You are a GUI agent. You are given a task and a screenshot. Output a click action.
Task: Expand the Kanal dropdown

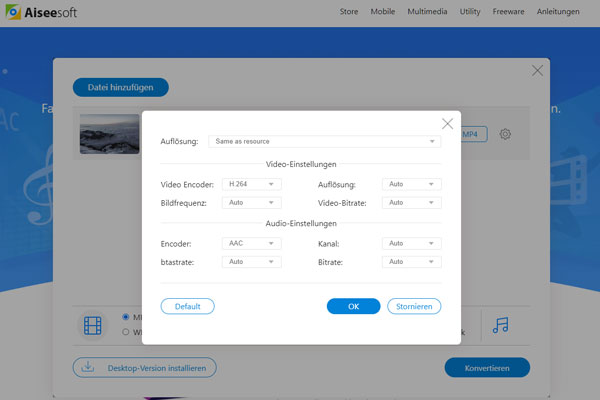click(413, 243)
